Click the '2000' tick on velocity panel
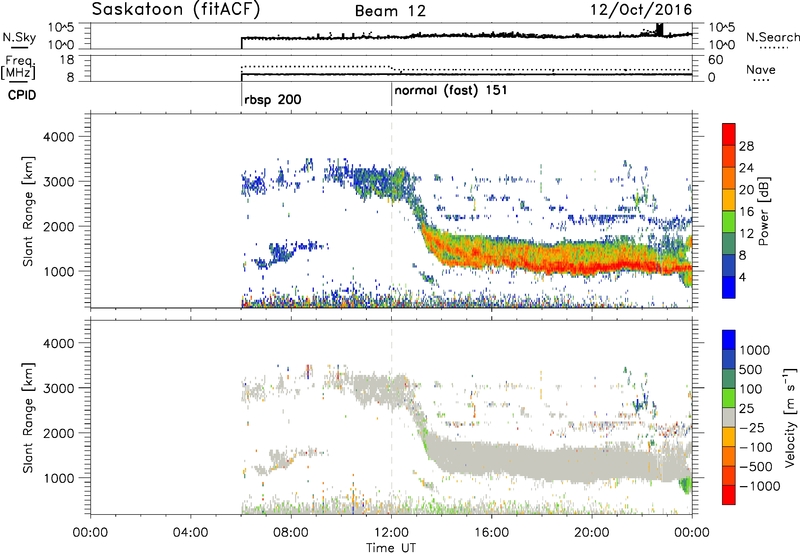Viewport: 800px width, 554px height. tap(58, 433)
